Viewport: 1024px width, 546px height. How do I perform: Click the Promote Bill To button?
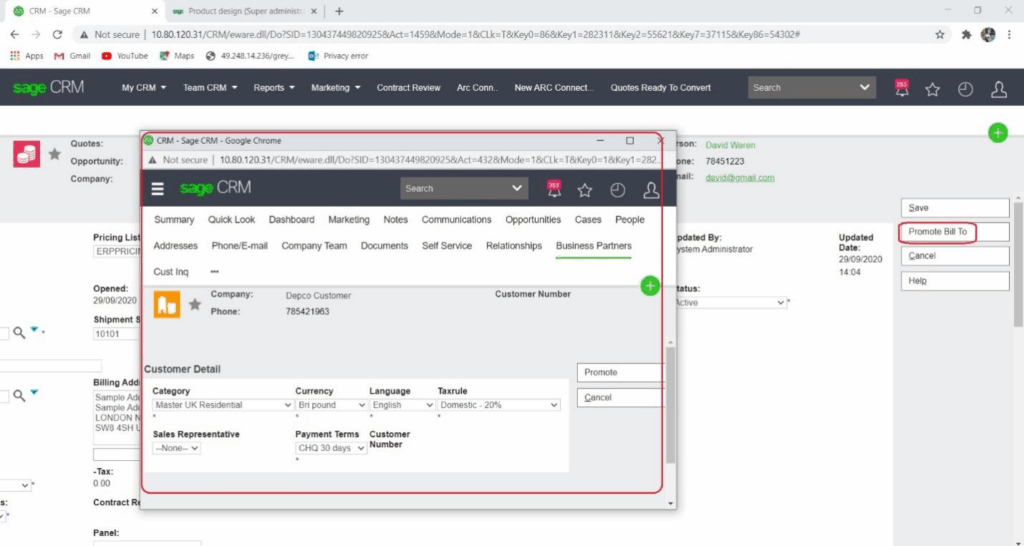click(x=938, y=232)
